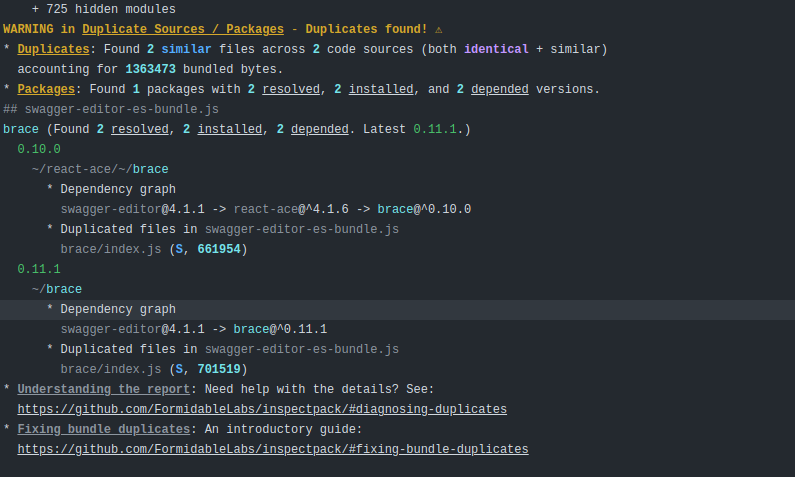Click underlined 'installed' in the Packages line
This screenshot has height=477, width=795.
381,89
